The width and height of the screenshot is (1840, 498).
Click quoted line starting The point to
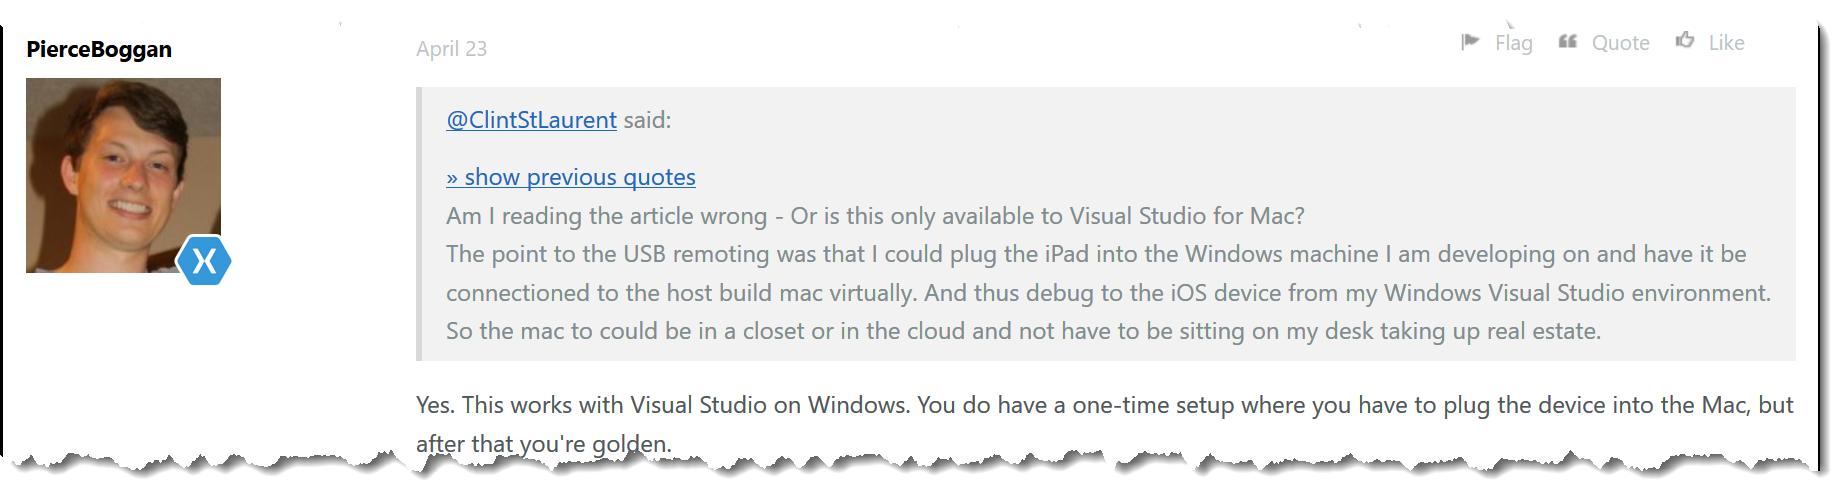(x=1096, y=254)
